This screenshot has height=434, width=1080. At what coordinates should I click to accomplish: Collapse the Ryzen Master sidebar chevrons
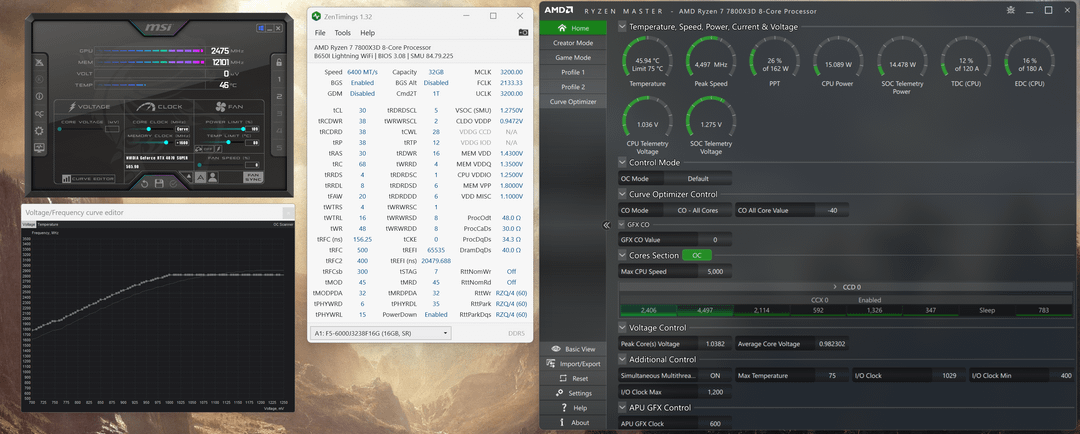(606, 225)
